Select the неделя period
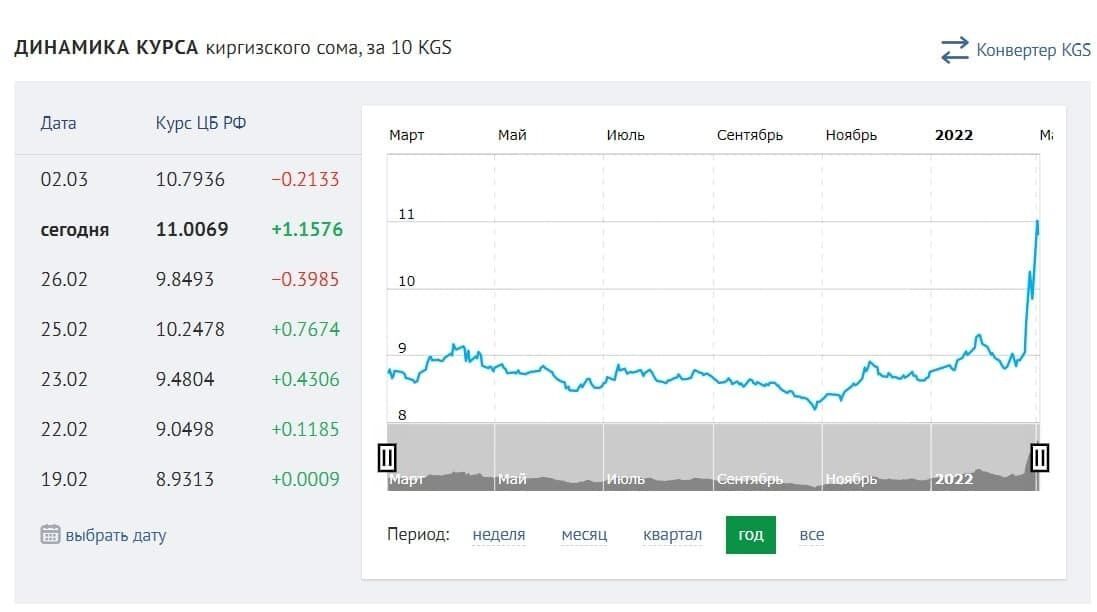 [499, 535]
